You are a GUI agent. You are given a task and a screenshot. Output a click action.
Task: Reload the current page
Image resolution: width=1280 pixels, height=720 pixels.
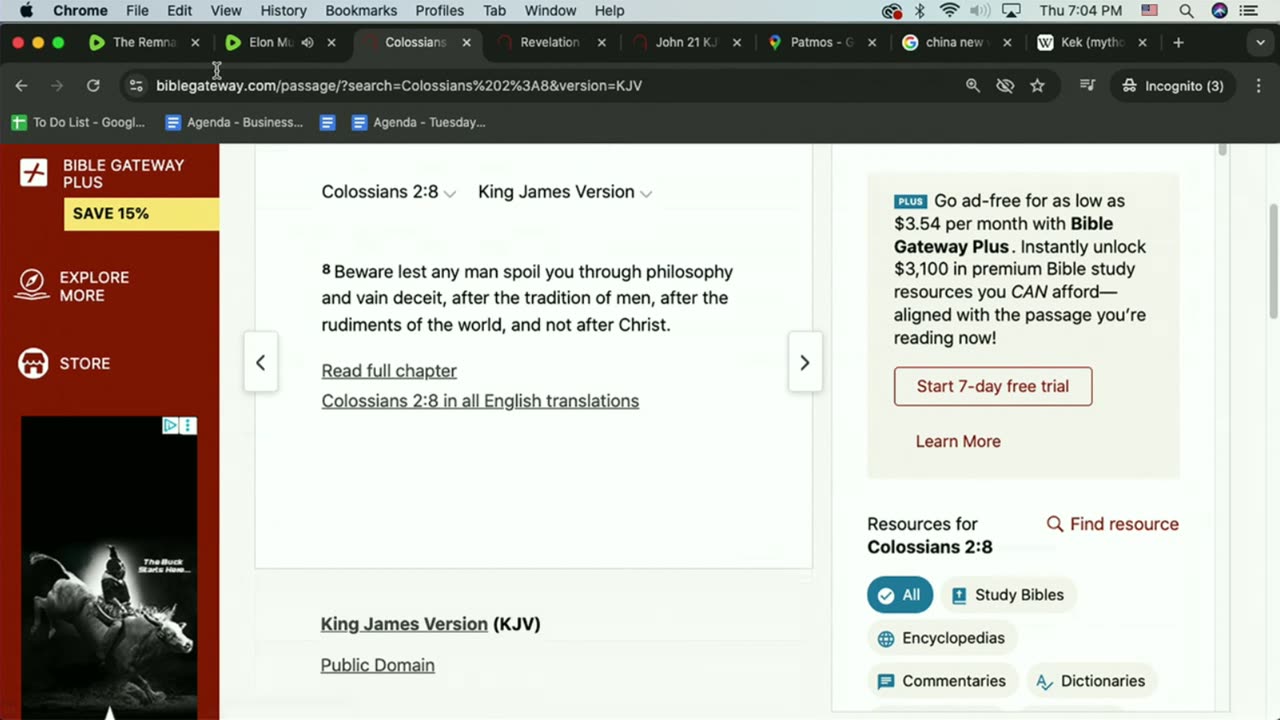[x=93, y=86]
